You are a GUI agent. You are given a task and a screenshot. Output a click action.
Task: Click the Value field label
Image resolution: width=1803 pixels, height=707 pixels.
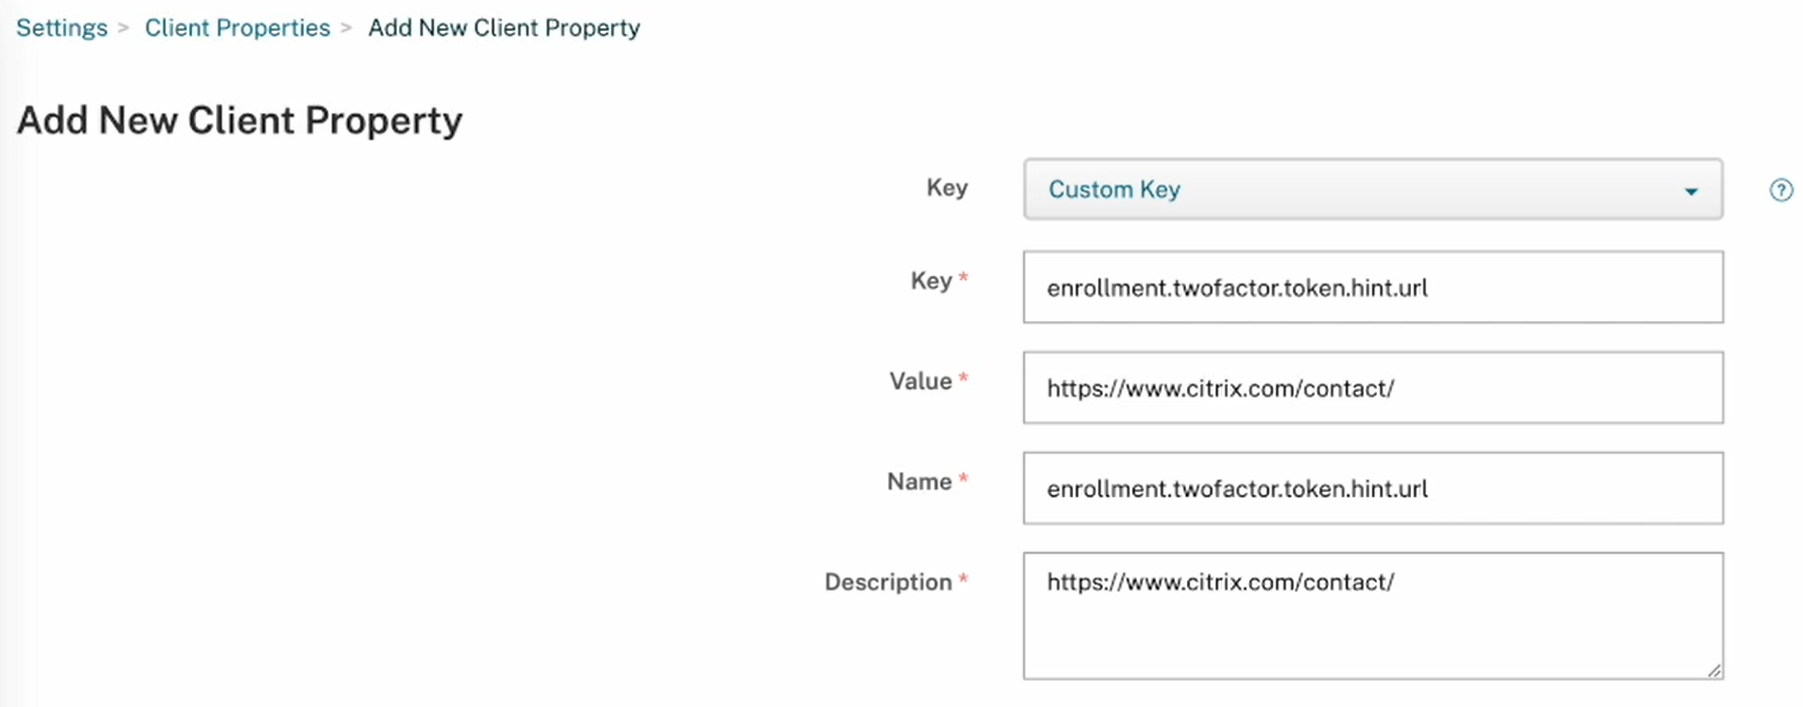pos(920,381)
